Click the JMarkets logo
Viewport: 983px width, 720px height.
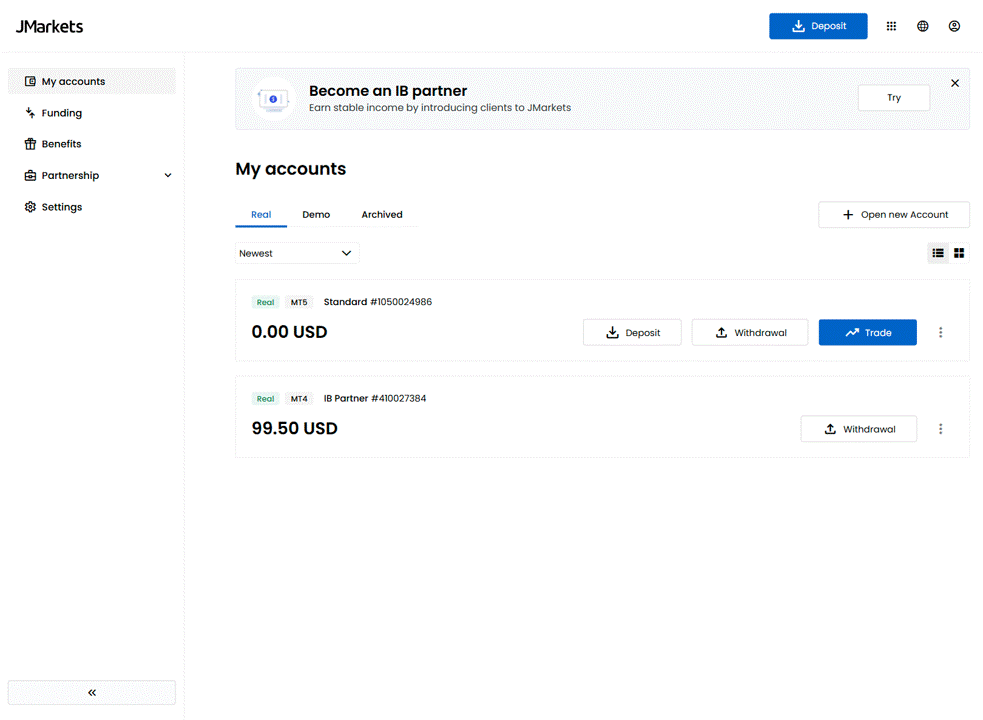(50, 26)
